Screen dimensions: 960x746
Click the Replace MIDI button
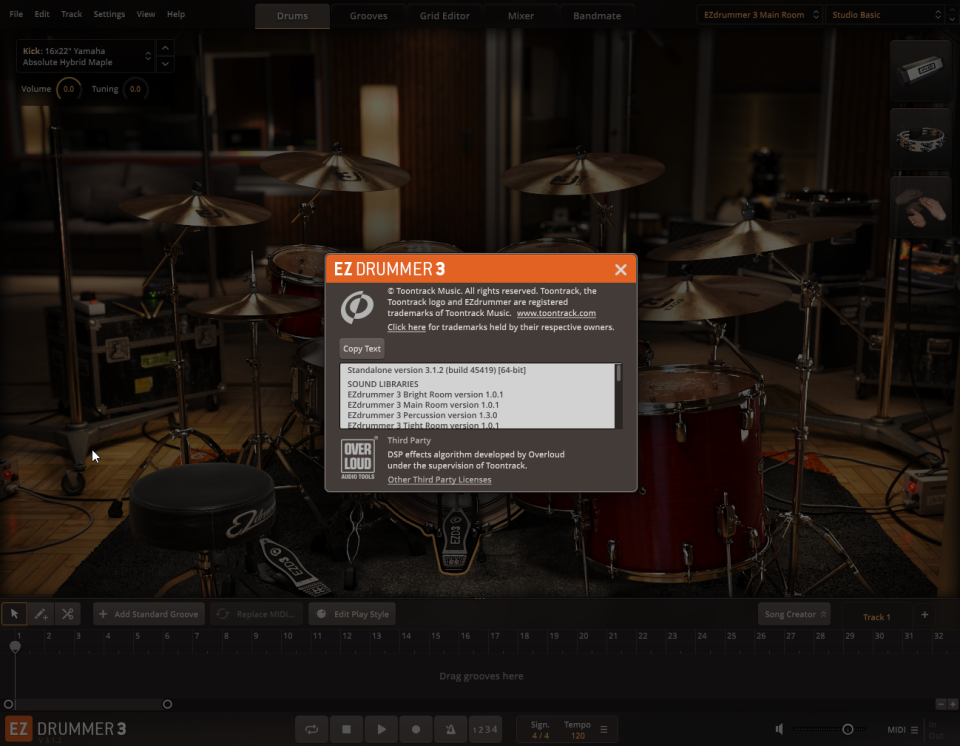pos(257,614)
